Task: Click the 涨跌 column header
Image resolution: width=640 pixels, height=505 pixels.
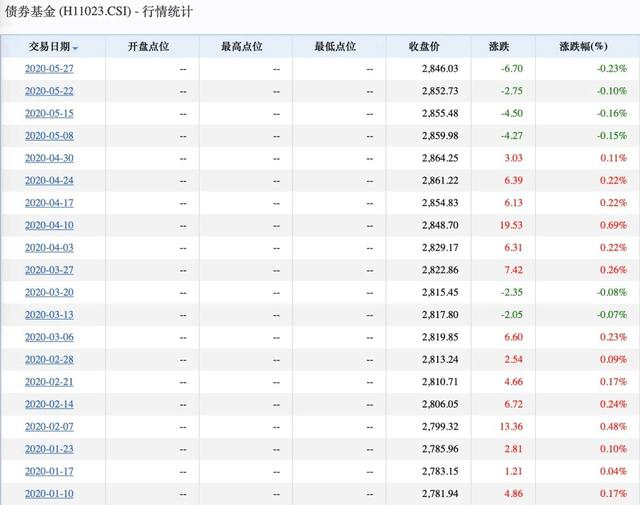Action: click(x=499, y=47)
